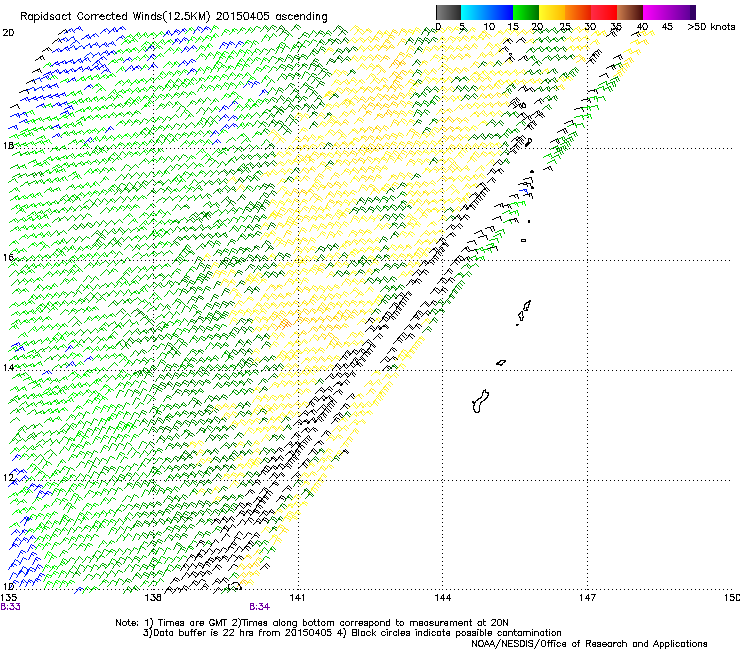Click the 'Rapidscat Corrected Winds(12.5KM)' chart title
Screen dimensions: 740x650
pos(115,16)
